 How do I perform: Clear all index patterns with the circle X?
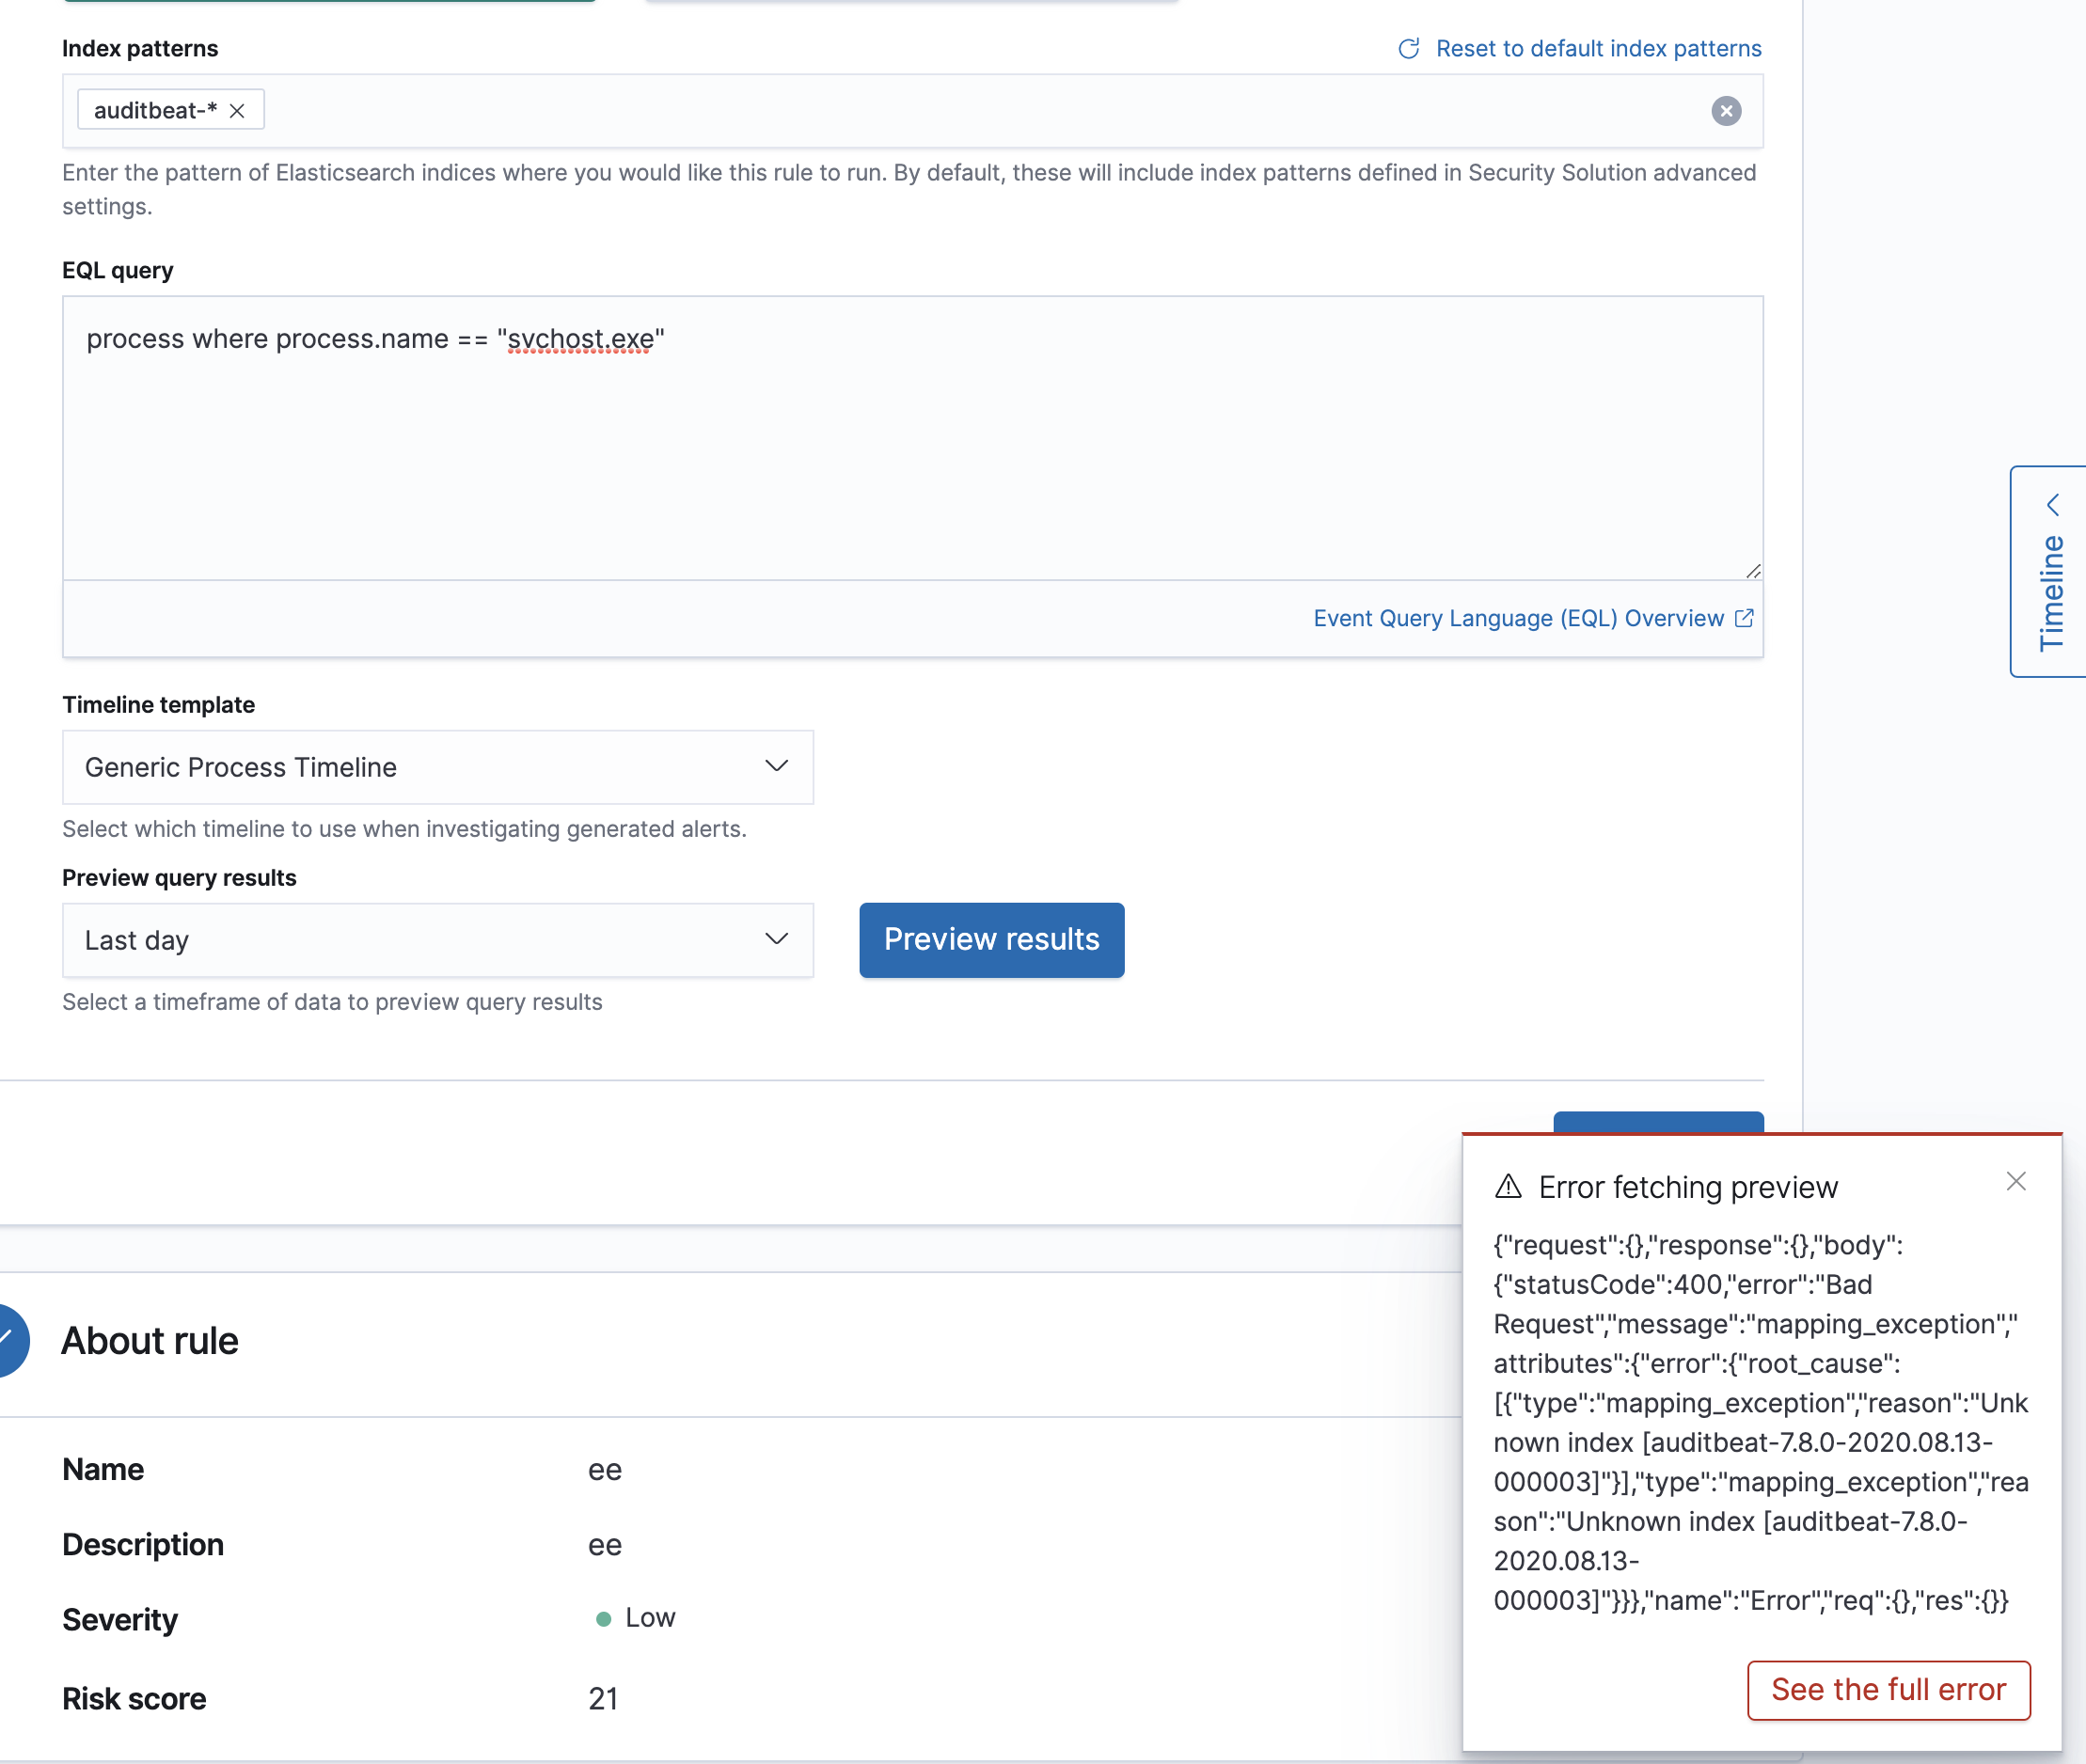click(x=1725, y=111)
